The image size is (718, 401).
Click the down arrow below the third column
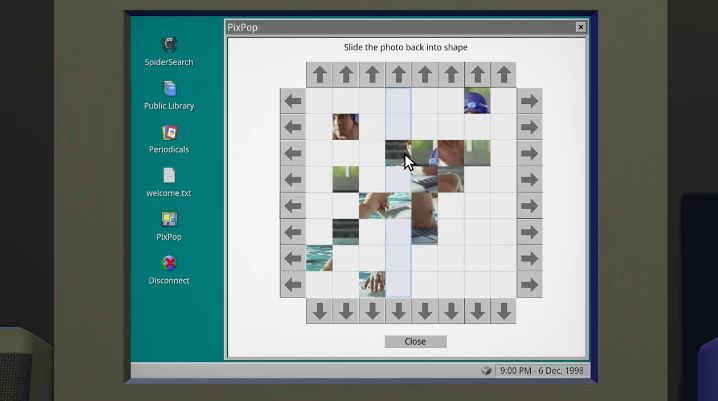pyautogui.click(x=372, y=311)
